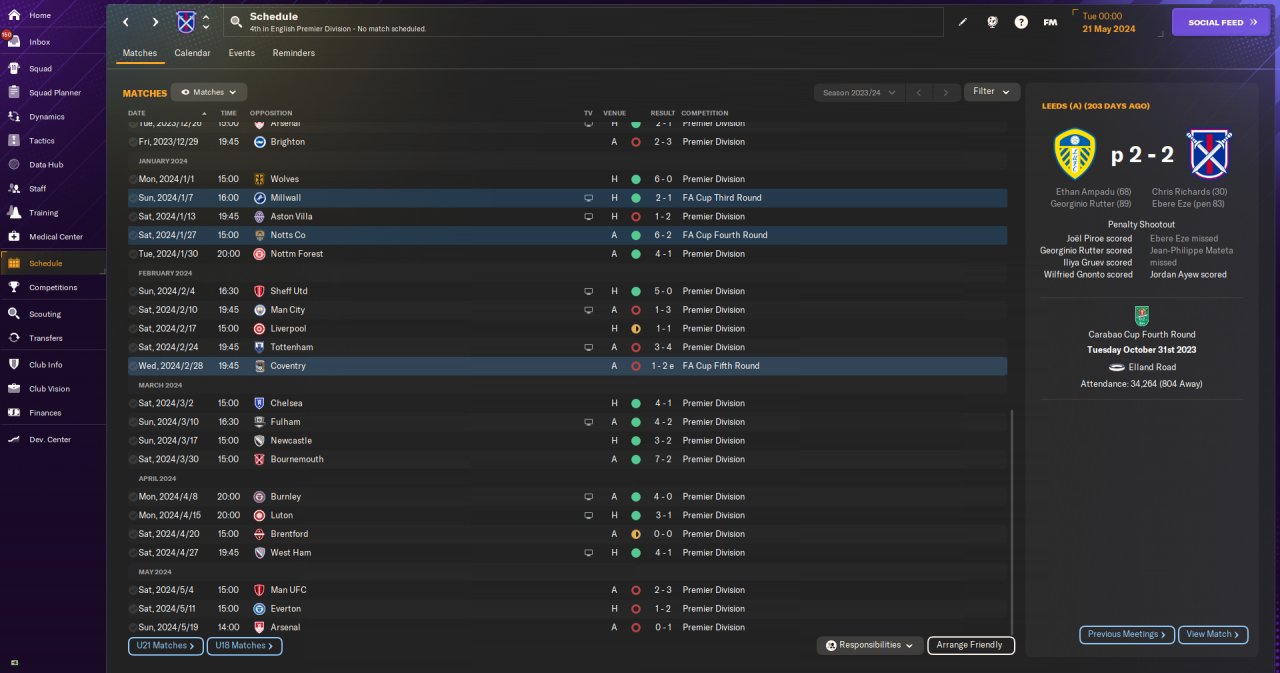Open the Training icon in sidebar
The image size is (1280, 673).
(14, 212)
